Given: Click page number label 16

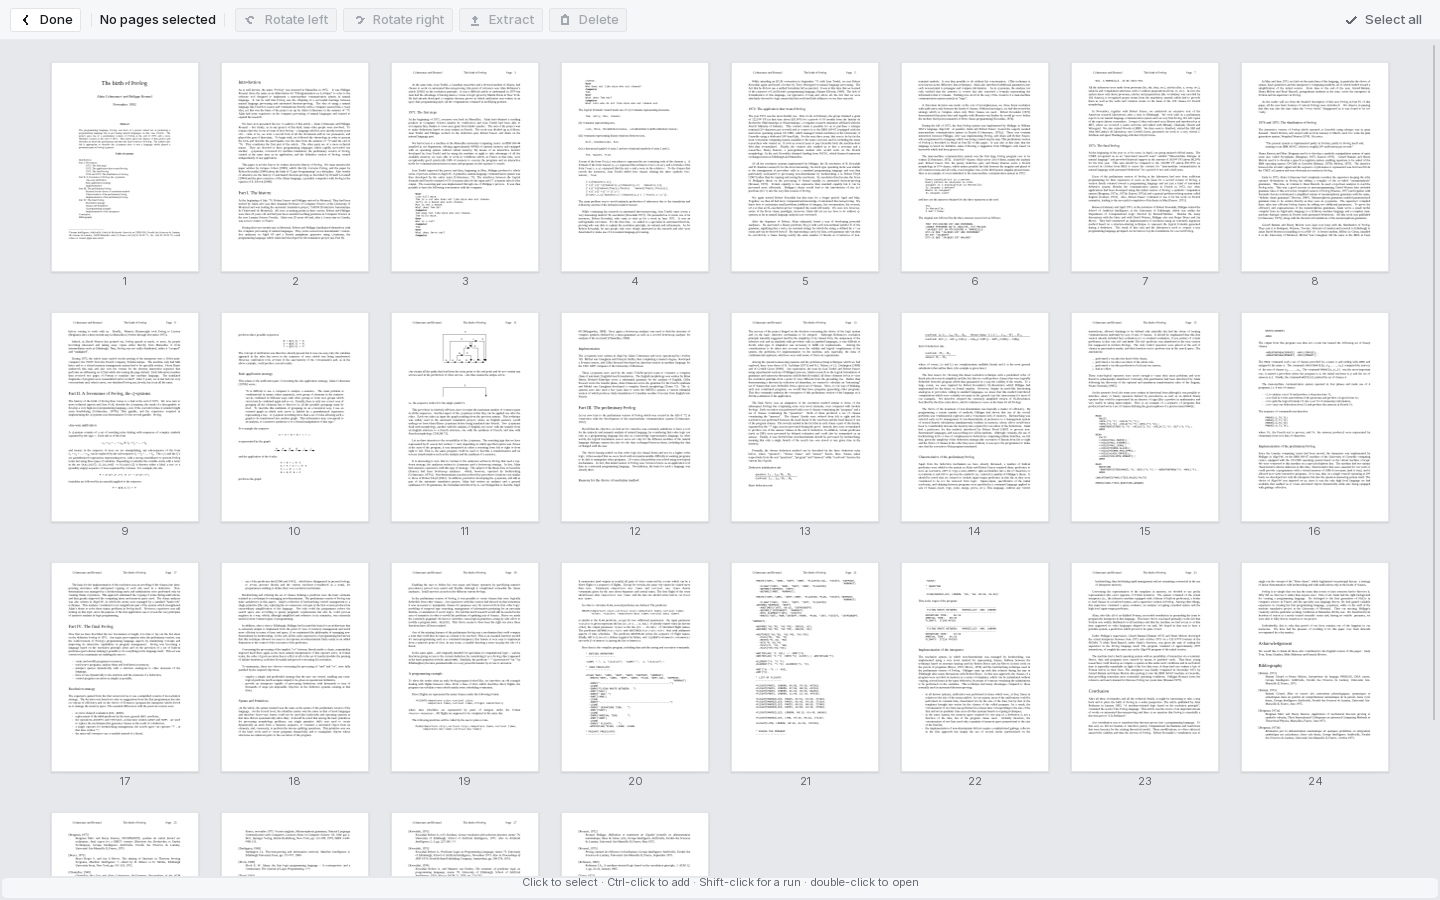Looking at the screenshot, I should coord(1315,532).
